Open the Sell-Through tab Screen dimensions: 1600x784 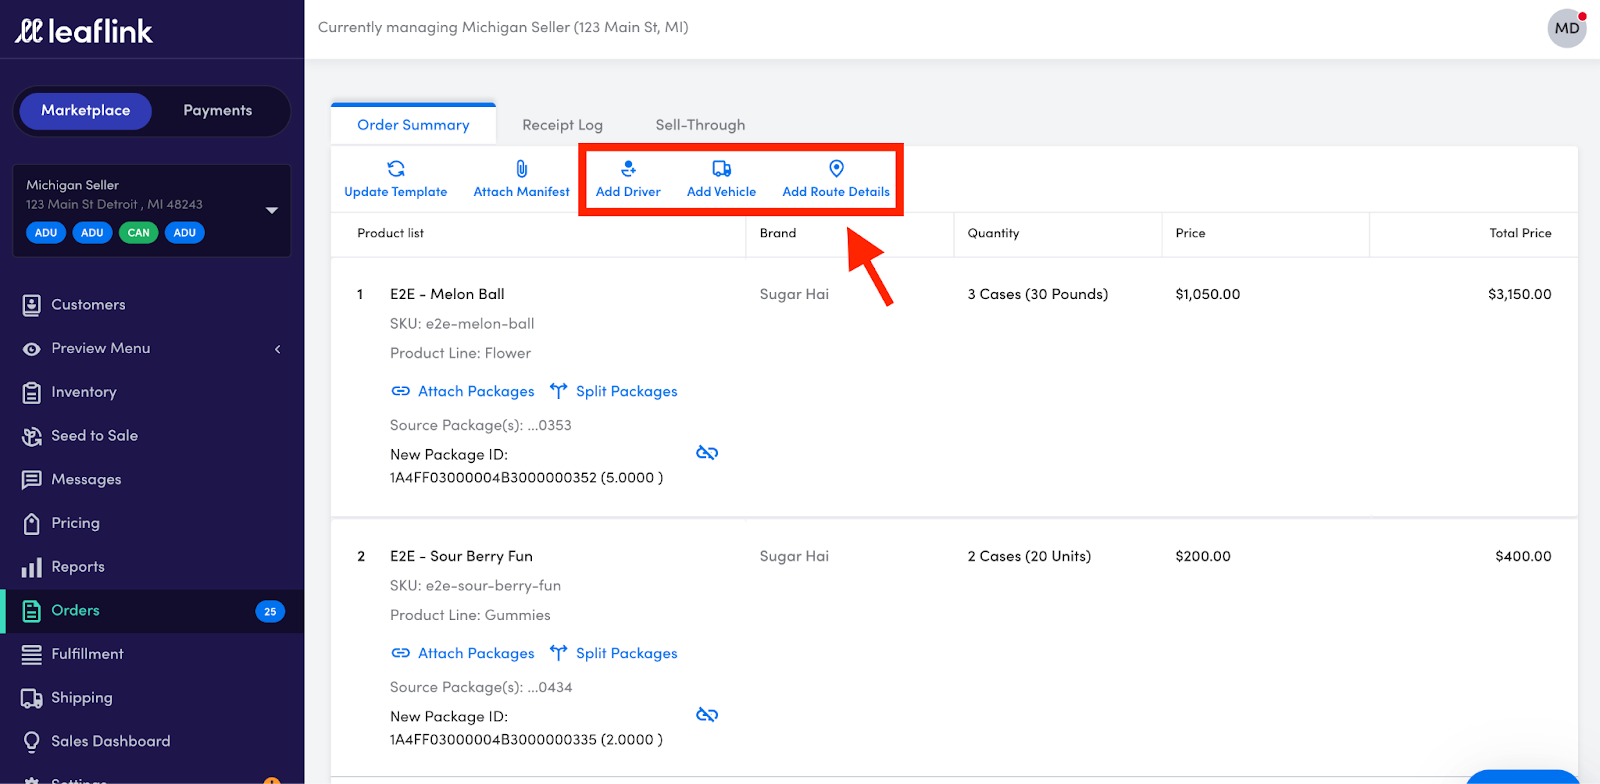click(700, 125)
